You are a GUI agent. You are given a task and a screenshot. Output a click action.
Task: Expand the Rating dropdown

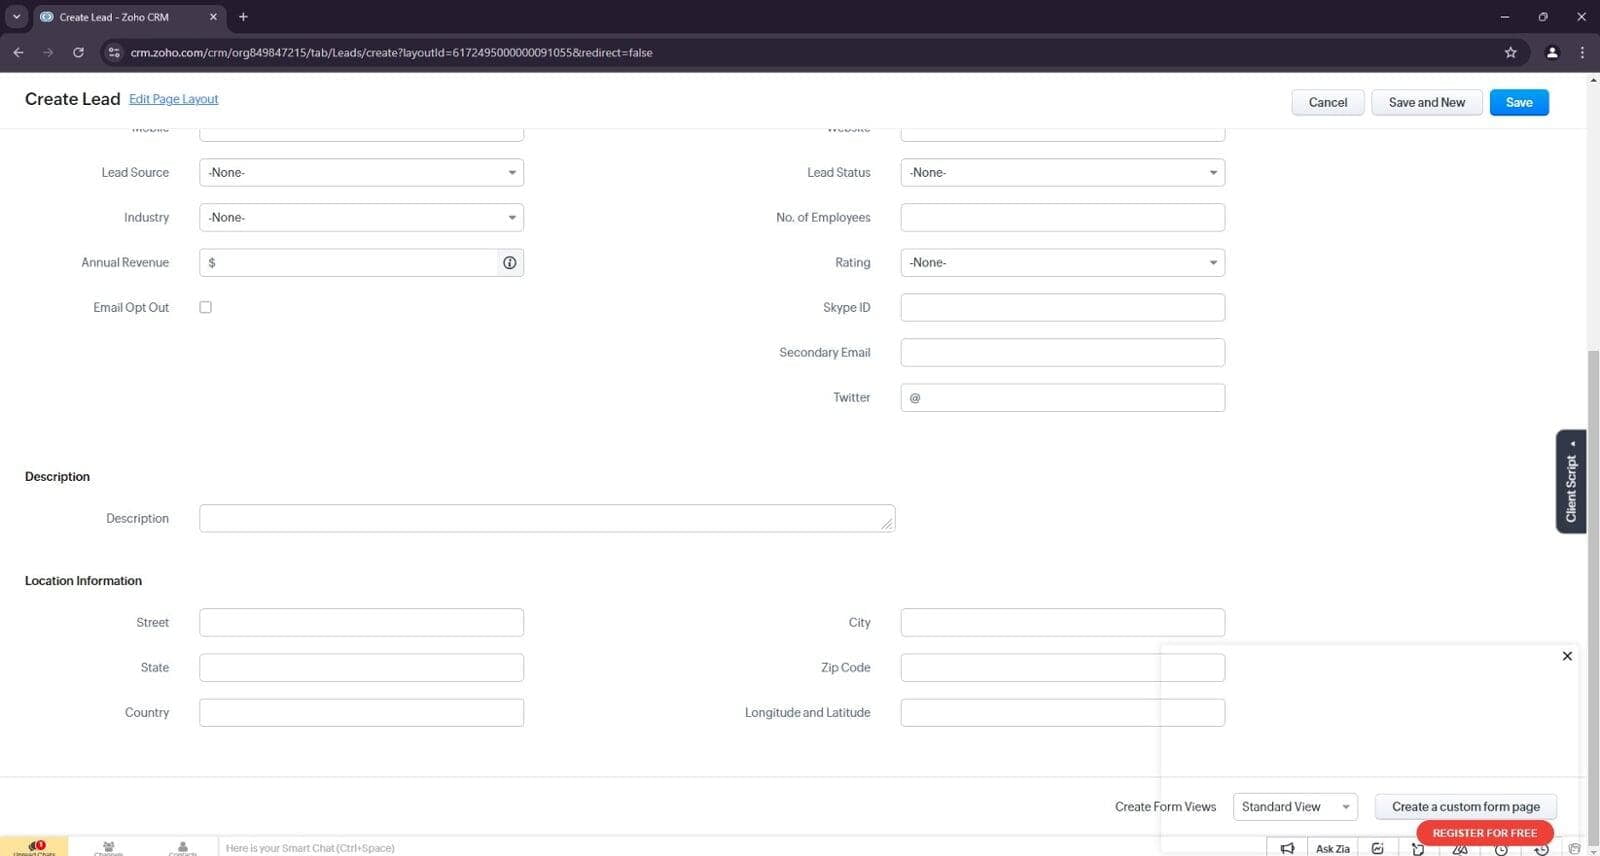(1062, 263)
